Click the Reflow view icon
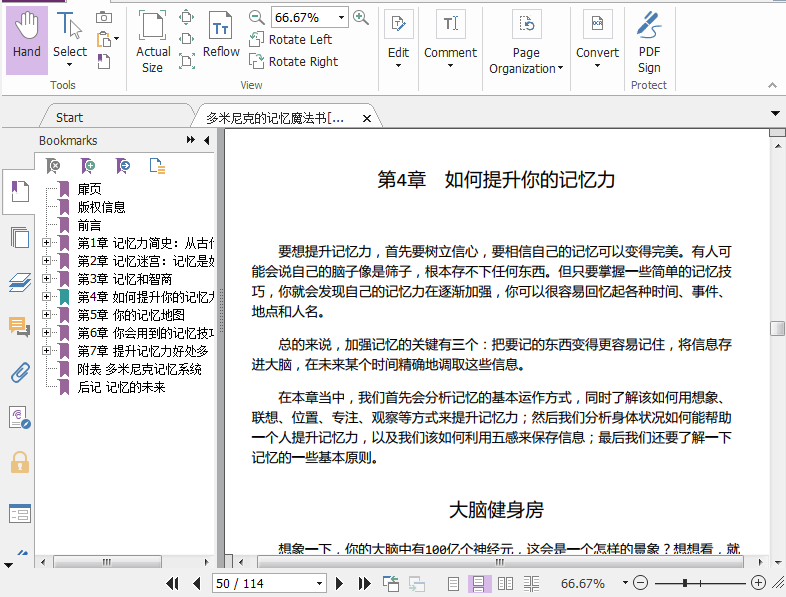The height and width of the screenshot is (597, 786). point(221,38)
